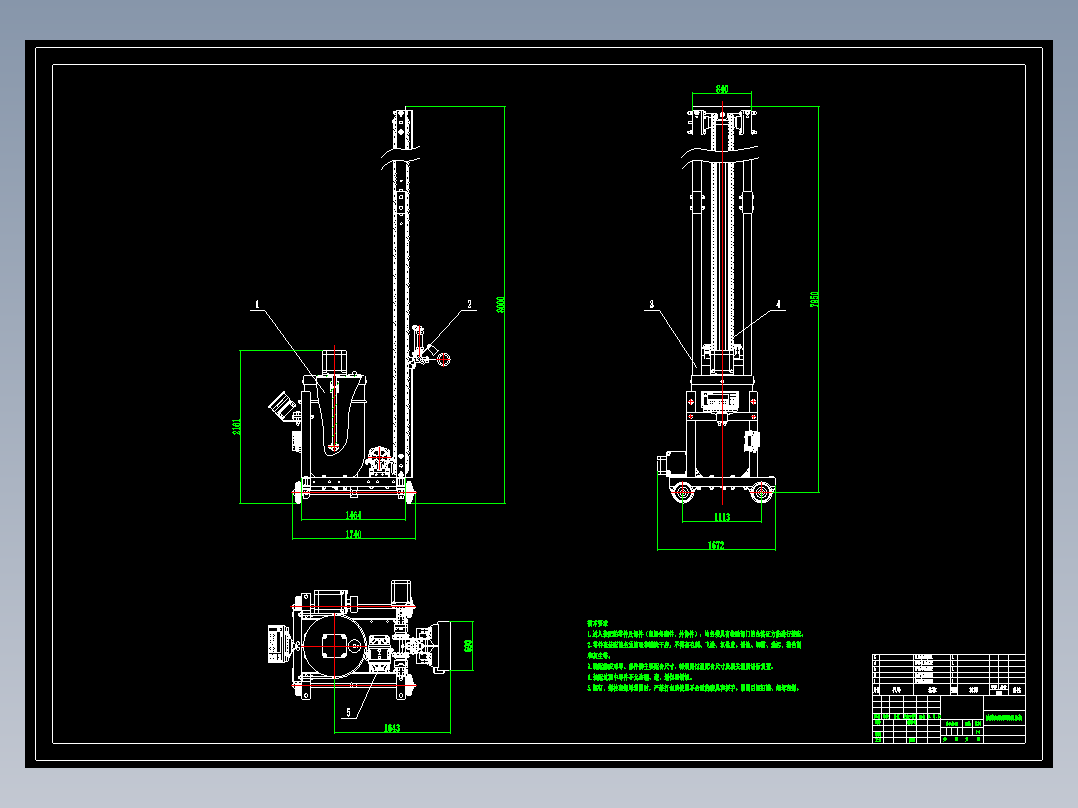Select the title block drawing name cell
The width and height of the screenshot is (1078, 808).
(x=1004, y=718)
